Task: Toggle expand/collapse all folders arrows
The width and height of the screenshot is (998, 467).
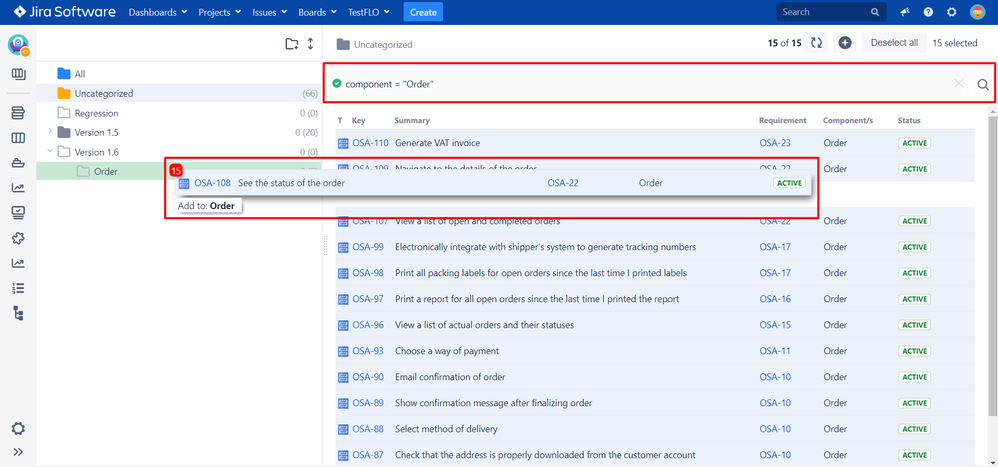Action: pyautogui.click(x=311, y=44)
